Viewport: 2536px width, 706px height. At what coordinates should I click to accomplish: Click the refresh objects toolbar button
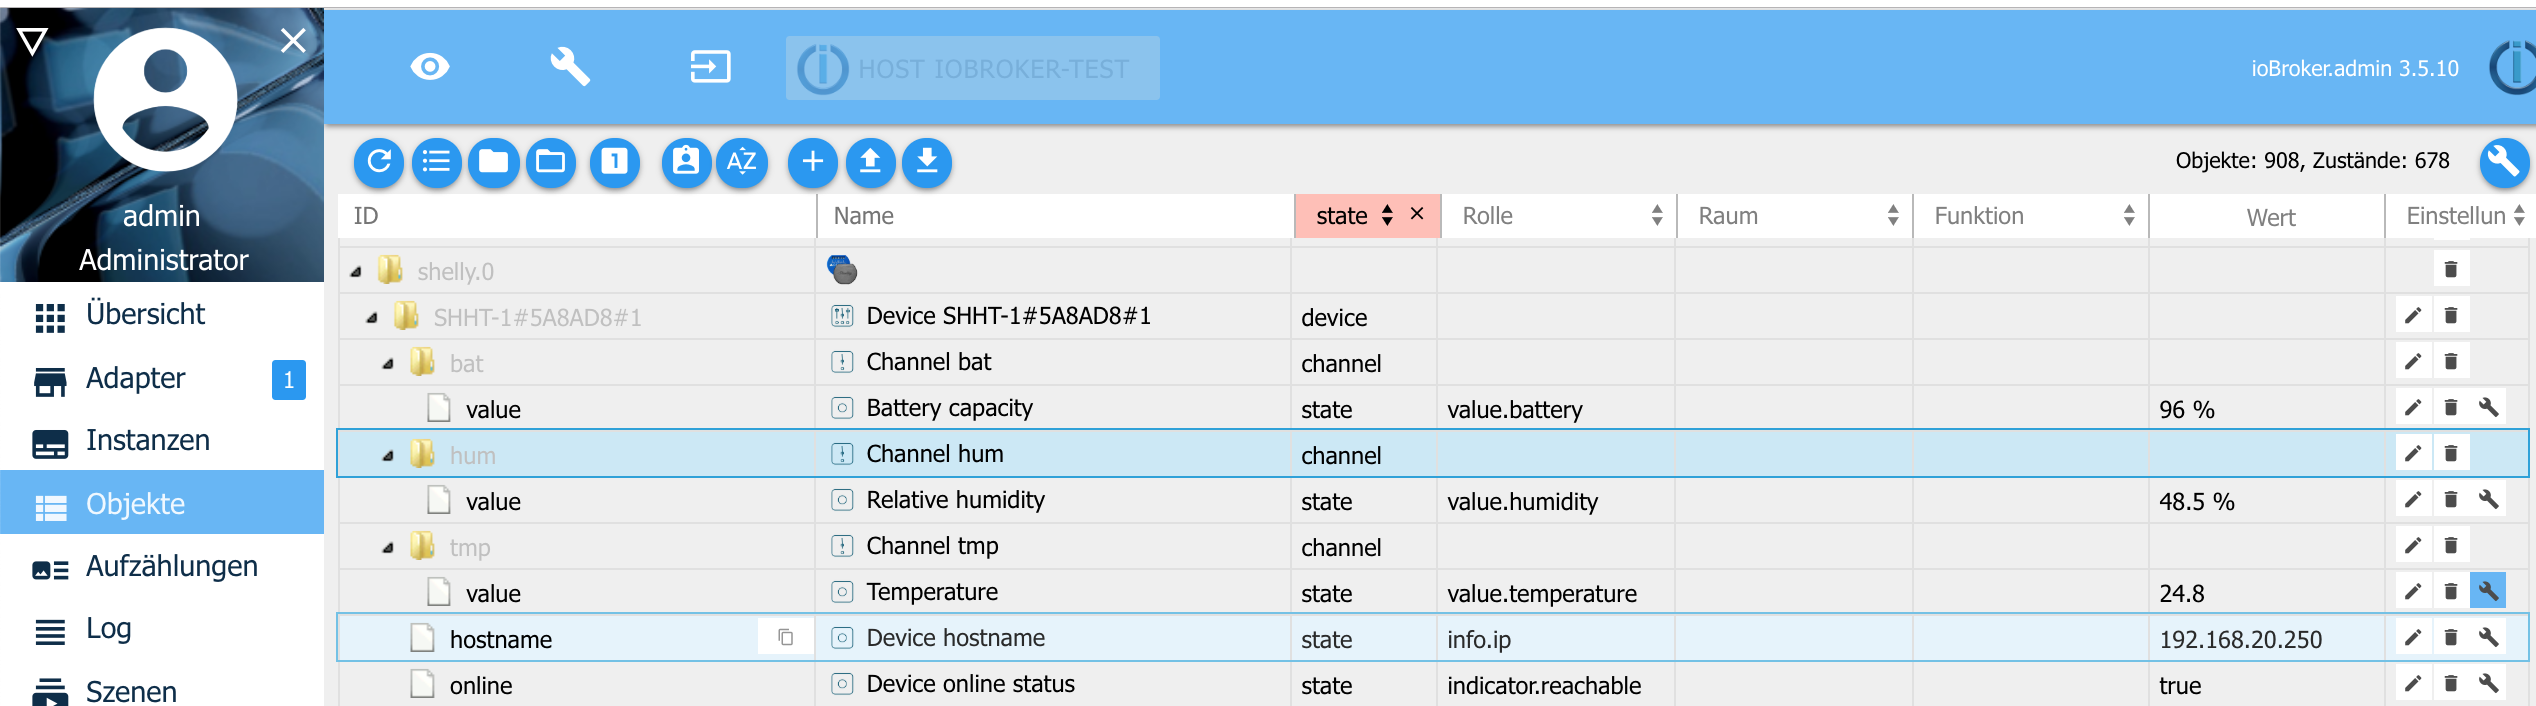tap(379, 162)
